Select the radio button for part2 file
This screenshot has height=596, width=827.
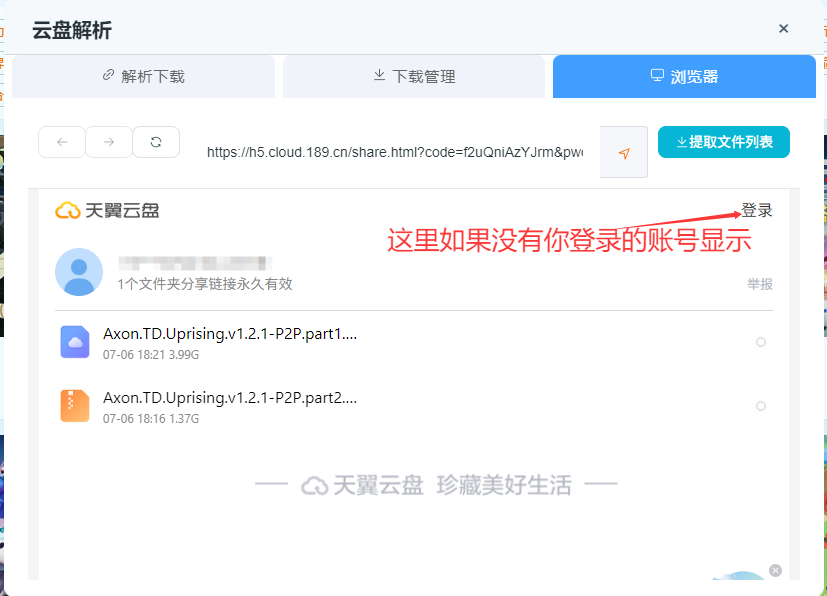click(761, 406)
